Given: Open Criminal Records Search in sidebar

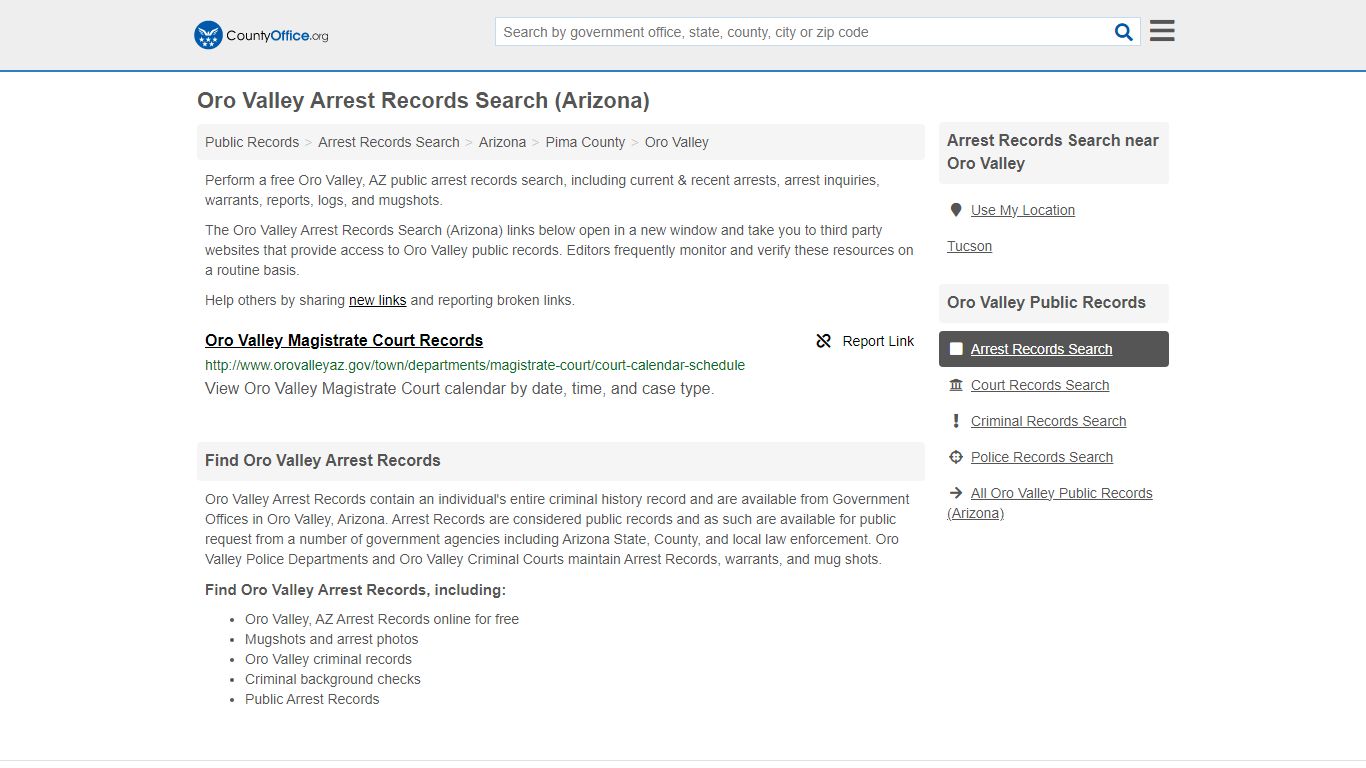Looking at the screenshot, I should pyautogui.click(x=1049, y=421).
